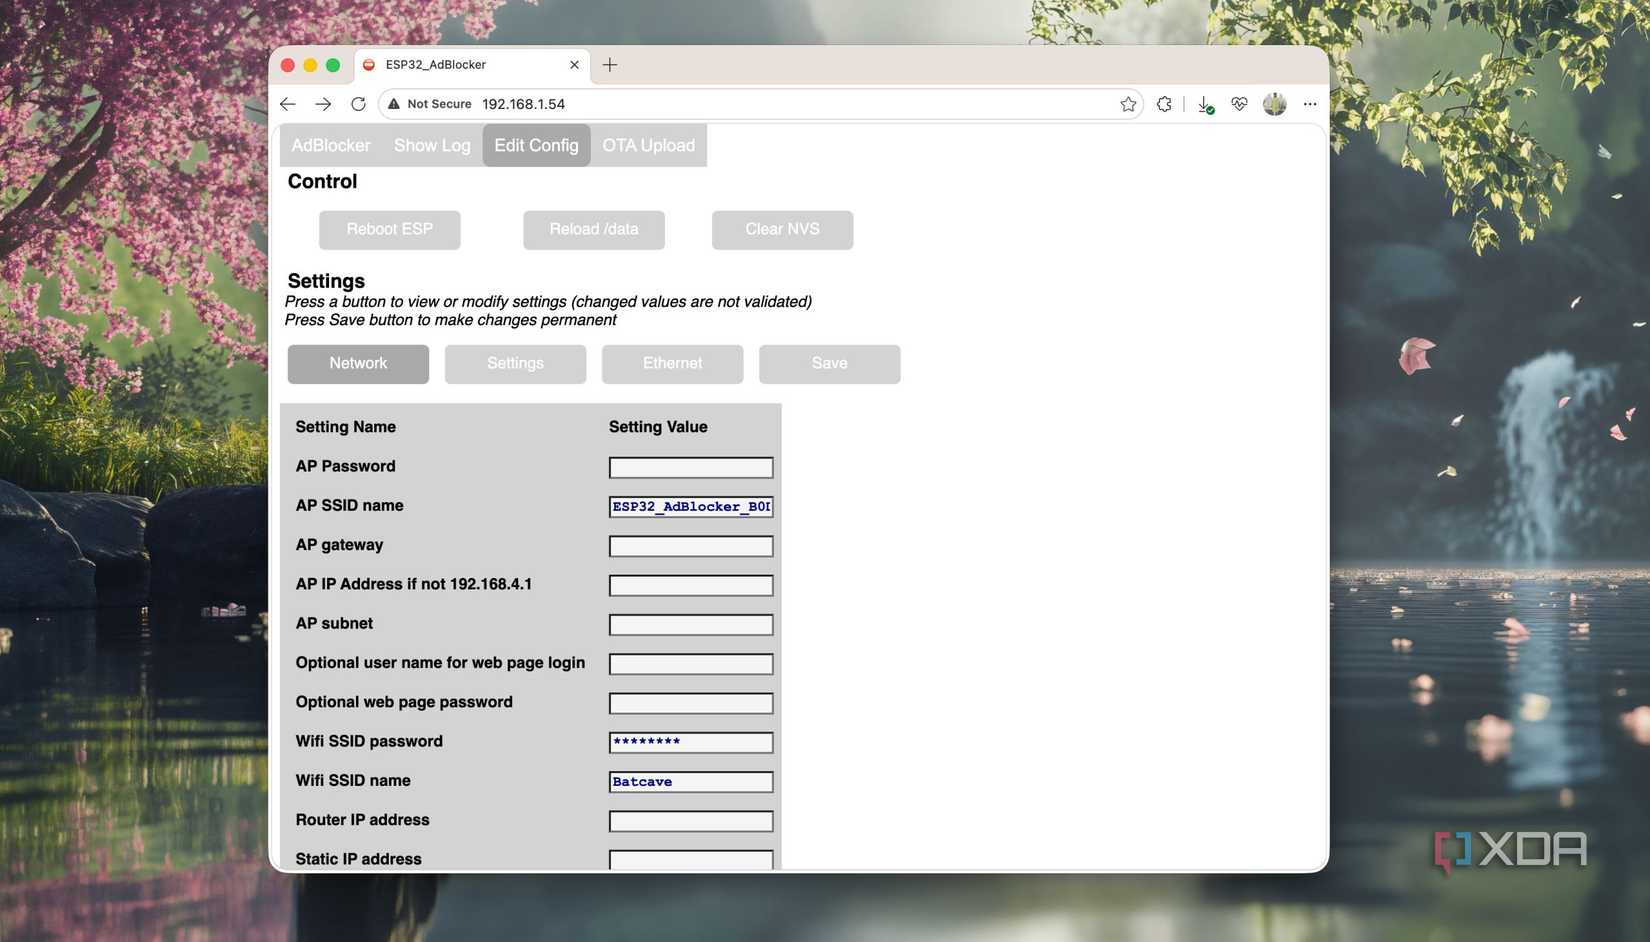Screen dimensions: 1650x942
Task: Focus the AP IP Address field
Action: pos(691,585)
